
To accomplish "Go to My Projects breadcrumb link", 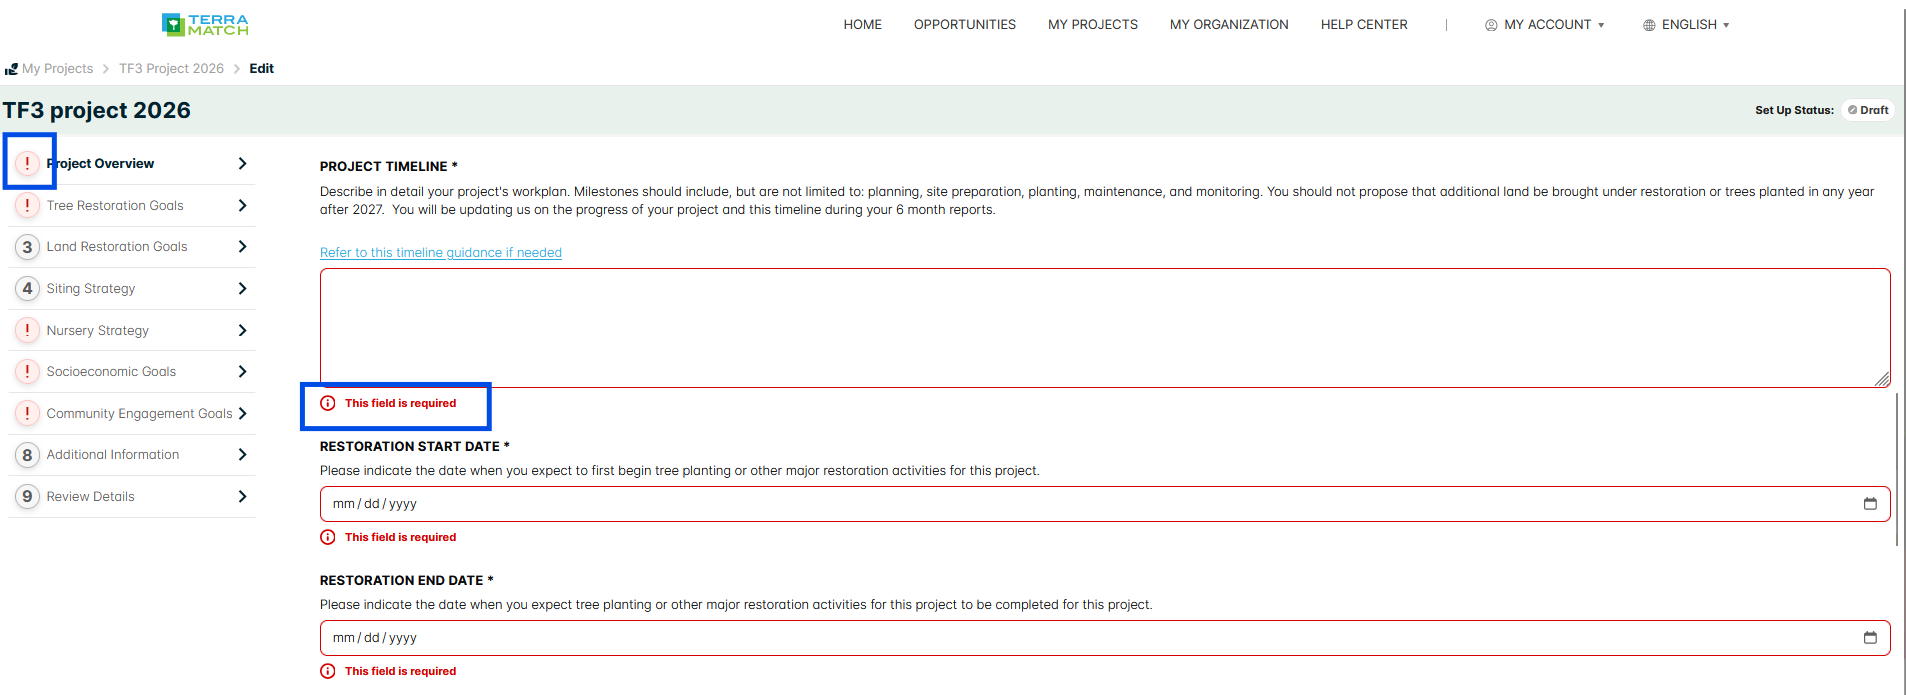I will (57, 69).
